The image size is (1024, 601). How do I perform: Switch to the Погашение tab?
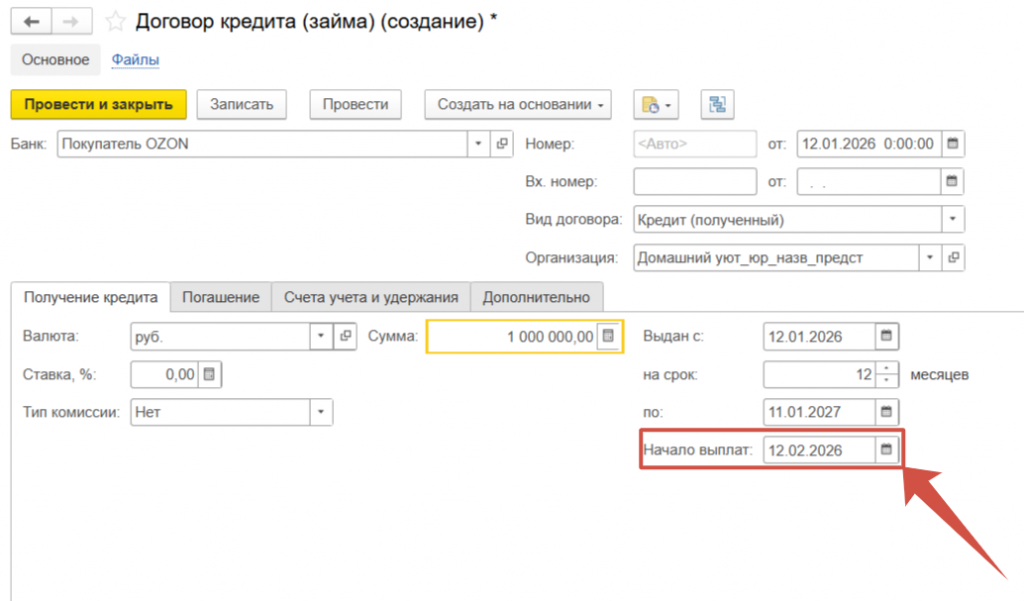click(x=220, y=297)
